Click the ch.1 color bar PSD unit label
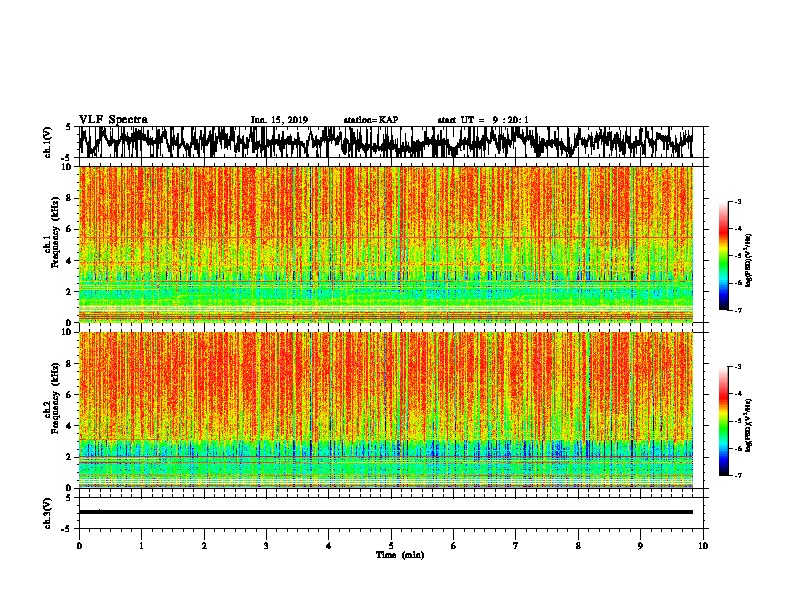The image size is (792, 612). click(x=748, y=260)
